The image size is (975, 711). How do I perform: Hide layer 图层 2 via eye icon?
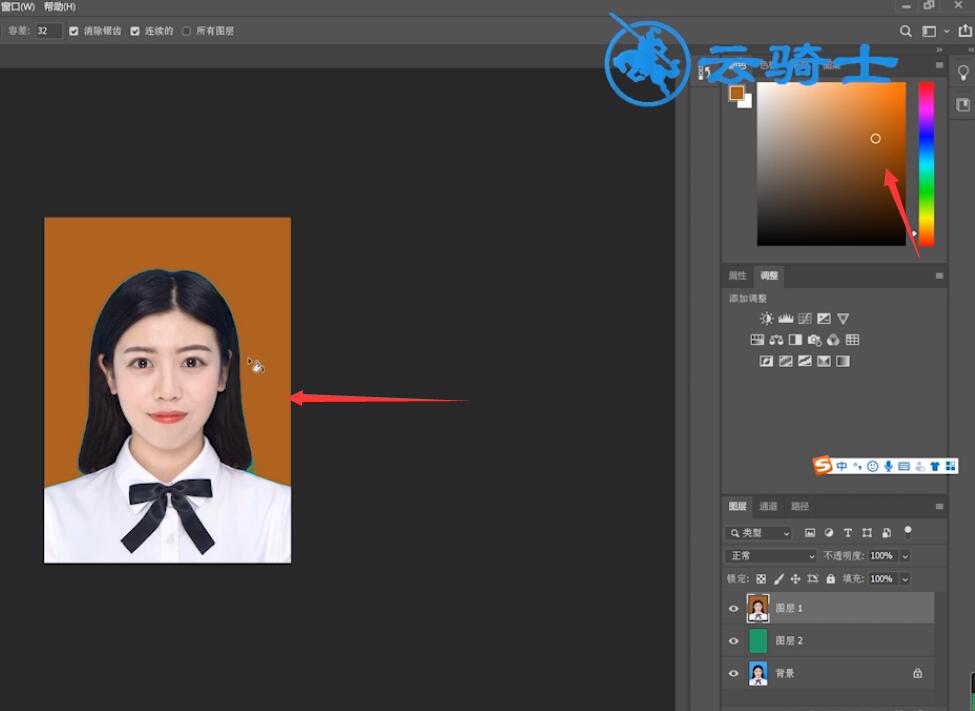pyautogui.click(x=734, y=641)
